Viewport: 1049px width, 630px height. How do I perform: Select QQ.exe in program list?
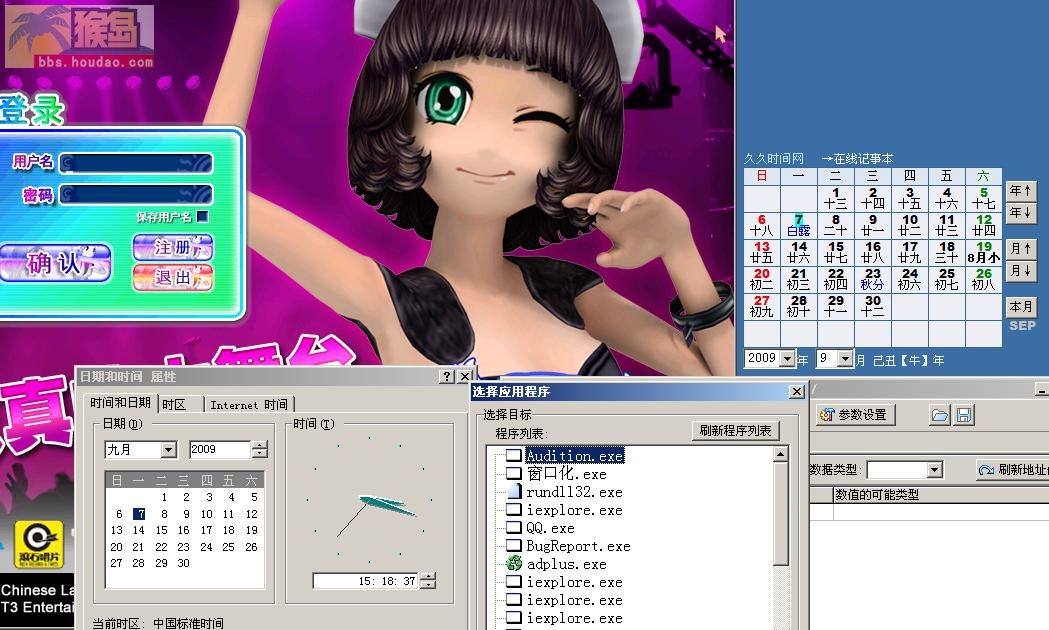click(x=550, y=528)
